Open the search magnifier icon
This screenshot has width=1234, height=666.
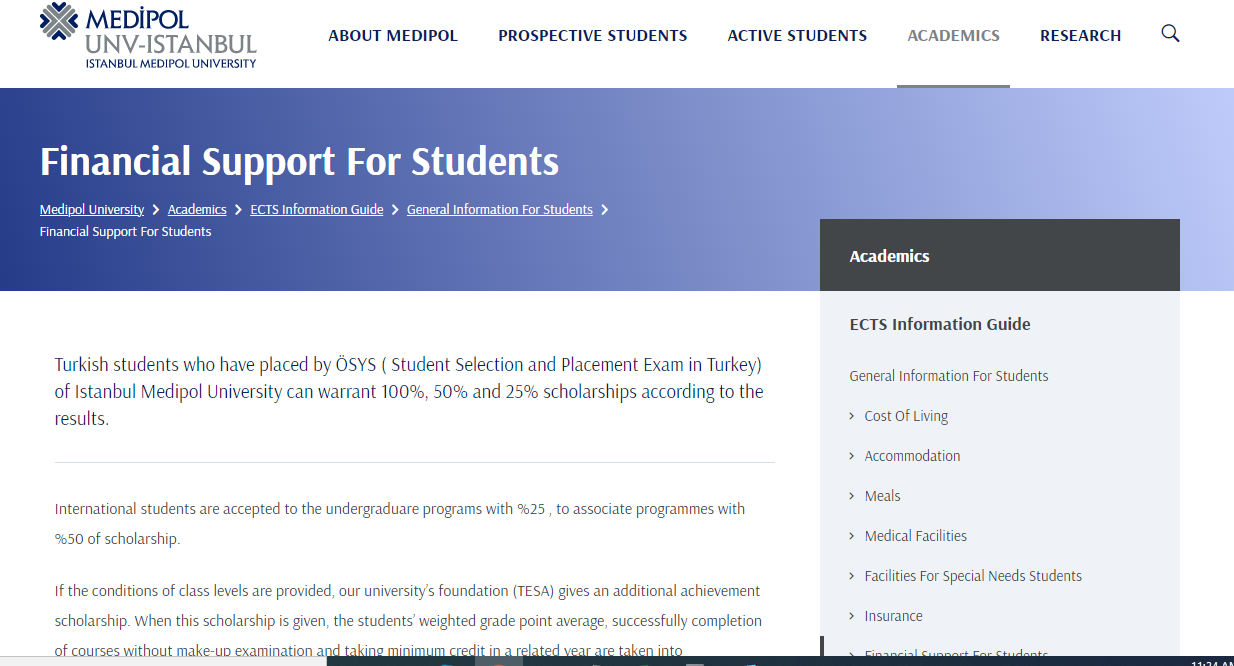coord(1170,34)
